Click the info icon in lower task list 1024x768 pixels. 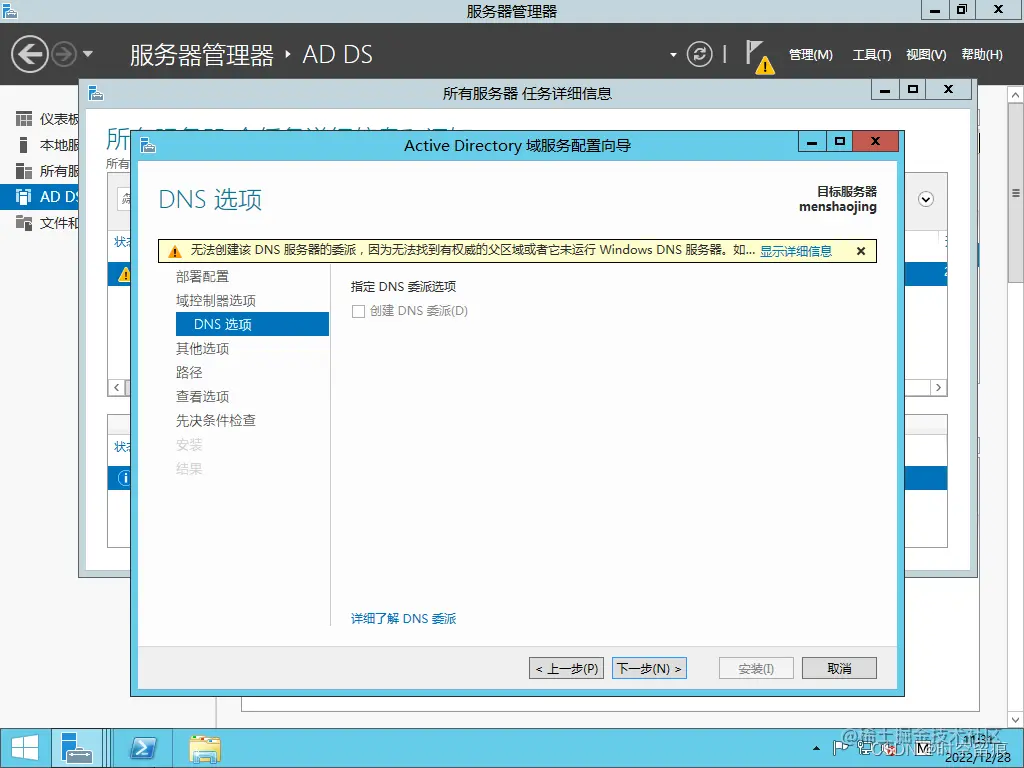(124, 478)
